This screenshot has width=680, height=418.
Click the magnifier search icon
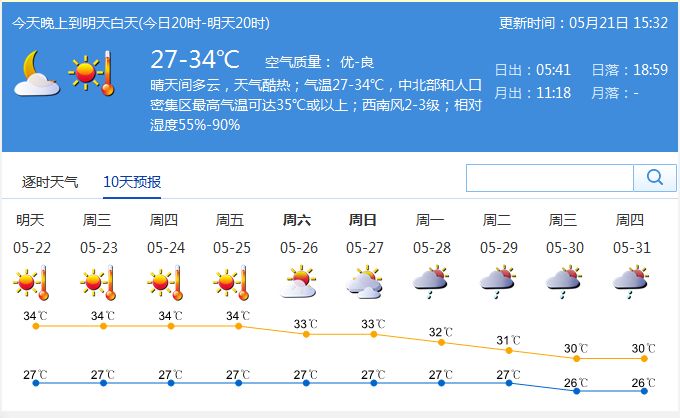click(x=655, y=177)
